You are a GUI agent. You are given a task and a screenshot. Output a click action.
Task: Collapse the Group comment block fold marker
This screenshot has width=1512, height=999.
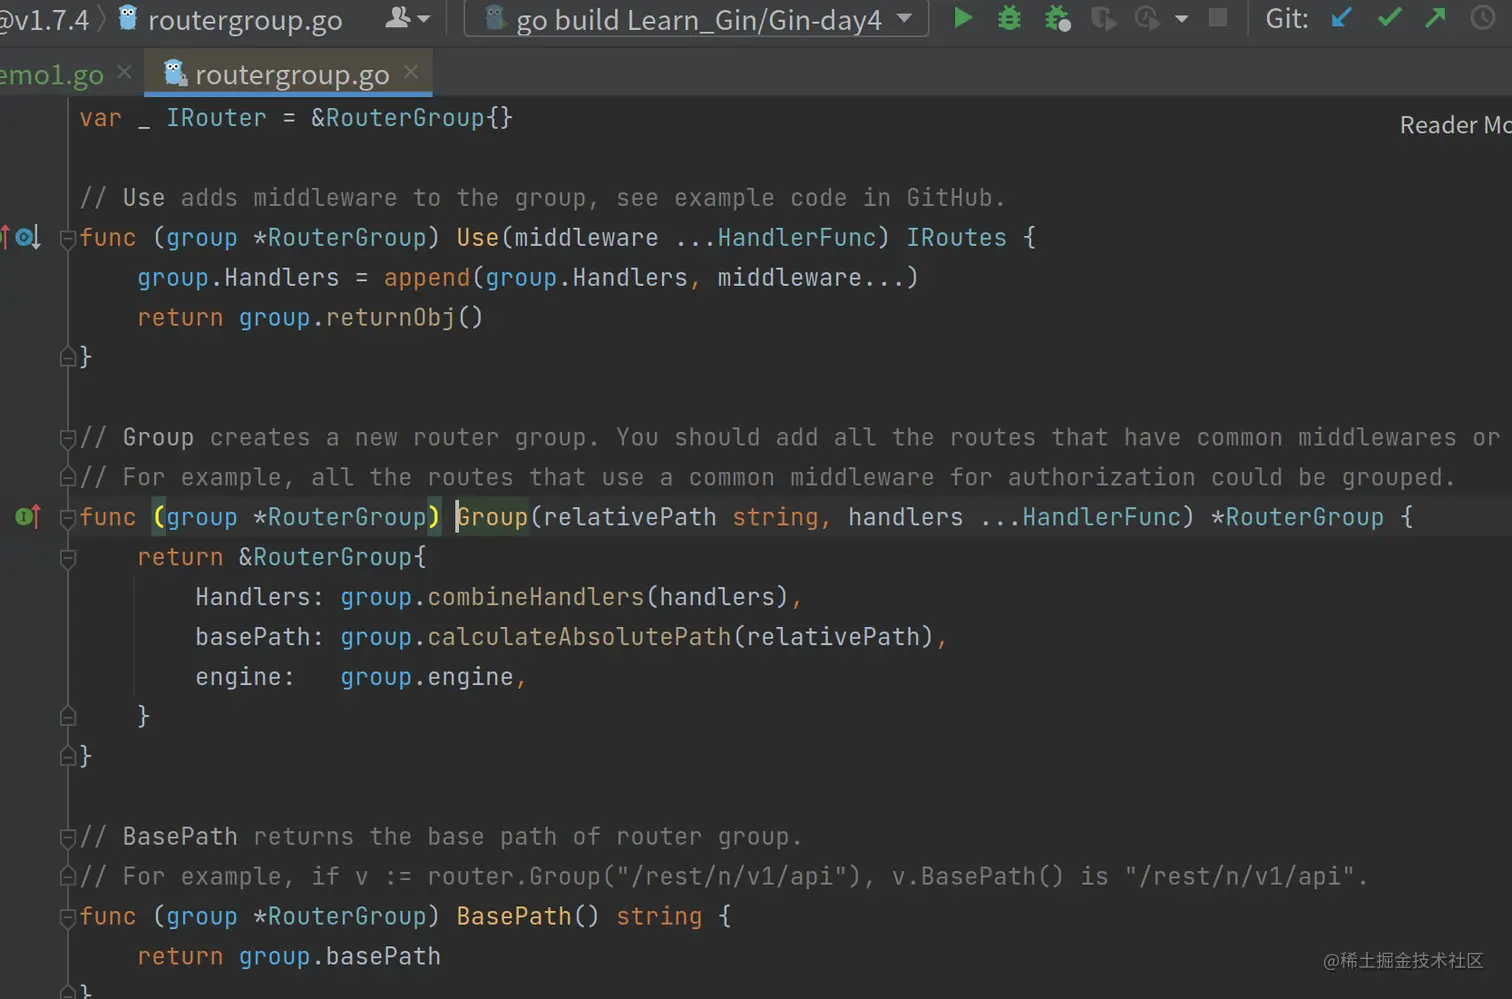point(68,438)
